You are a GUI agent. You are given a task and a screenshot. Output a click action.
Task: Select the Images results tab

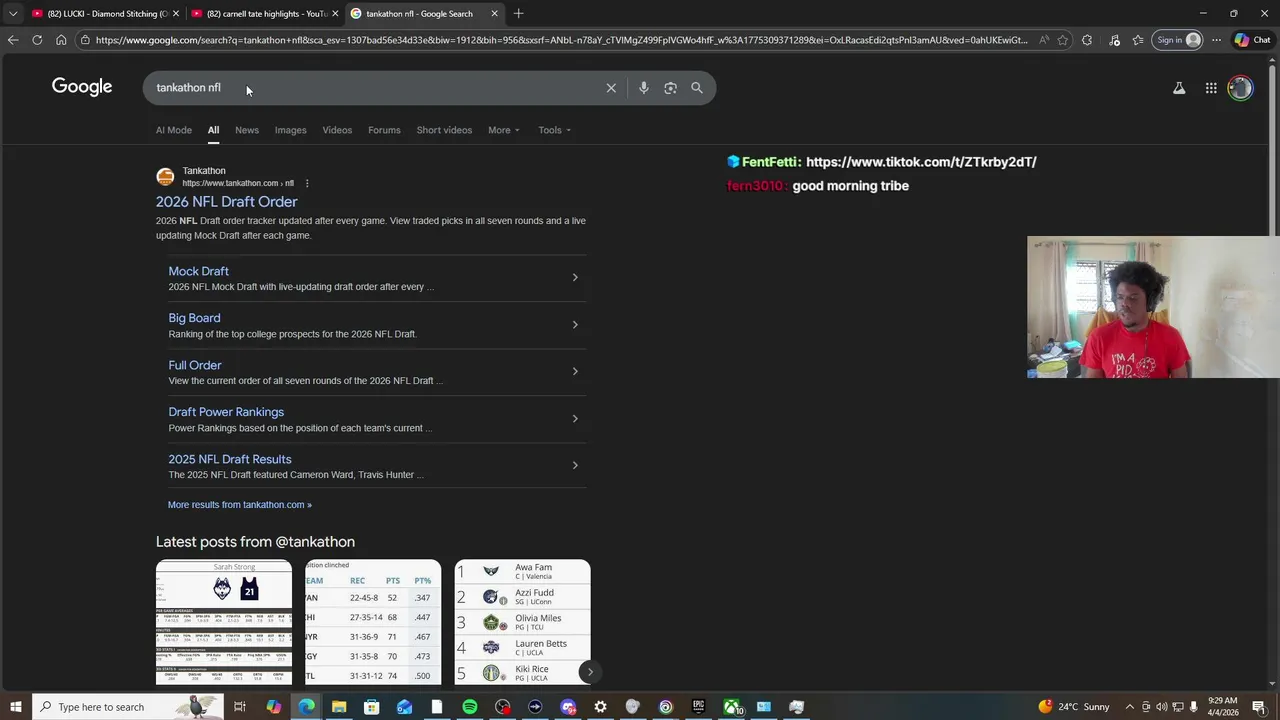pos(291,130)
